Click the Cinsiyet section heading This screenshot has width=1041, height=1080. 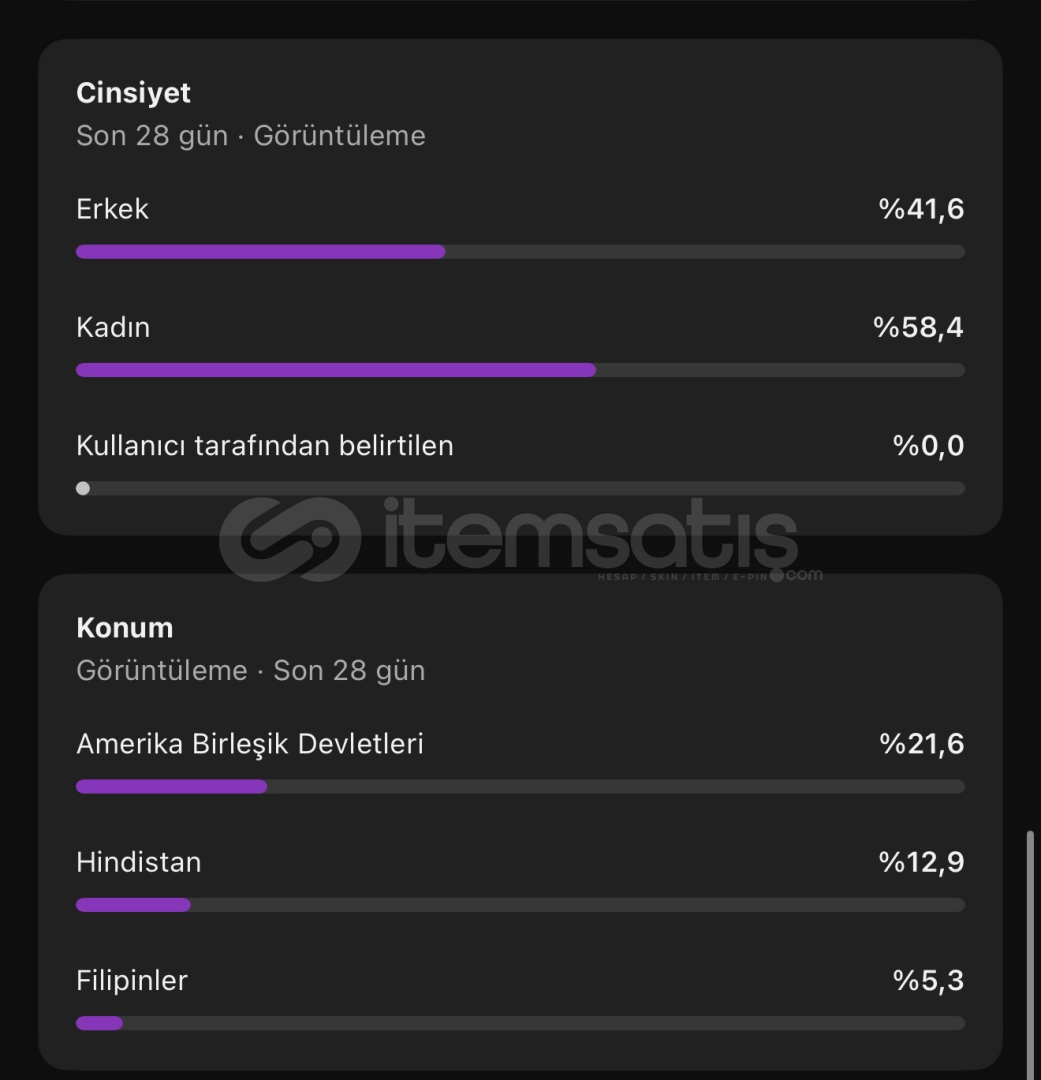point(133,93)
